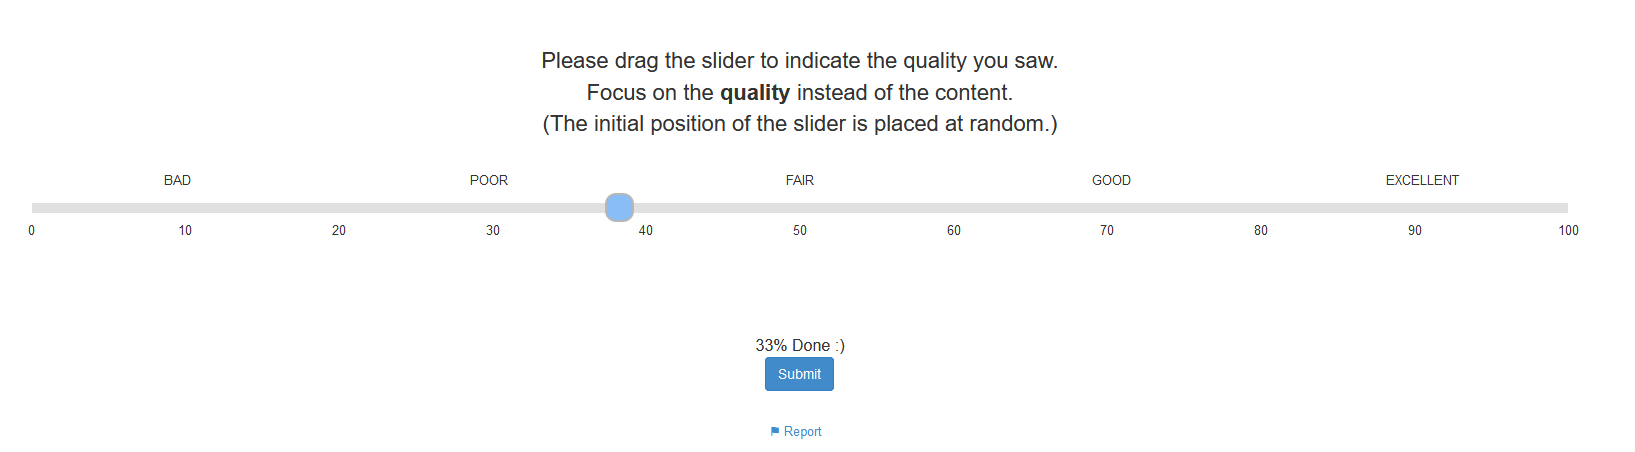Pick the EXCELLENT quality label

pos(1422,181)
